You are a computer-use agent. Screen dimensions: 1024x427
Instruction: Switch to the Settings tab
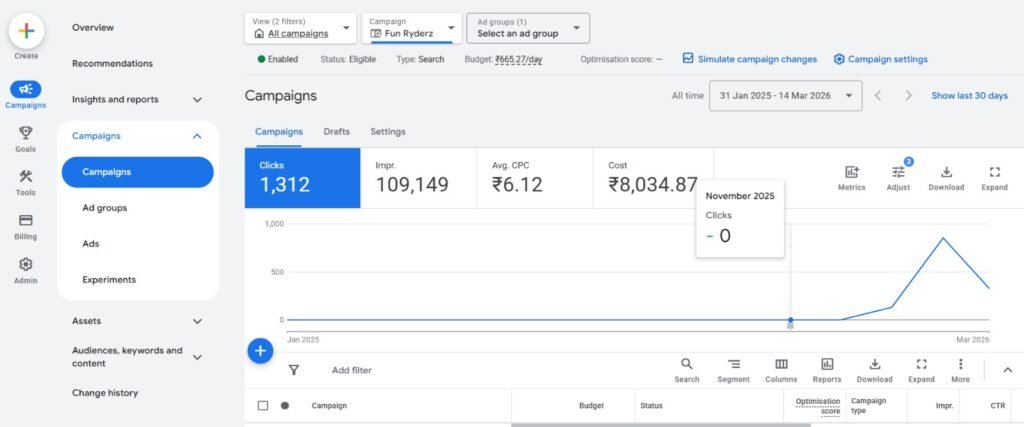click(388, 132)
